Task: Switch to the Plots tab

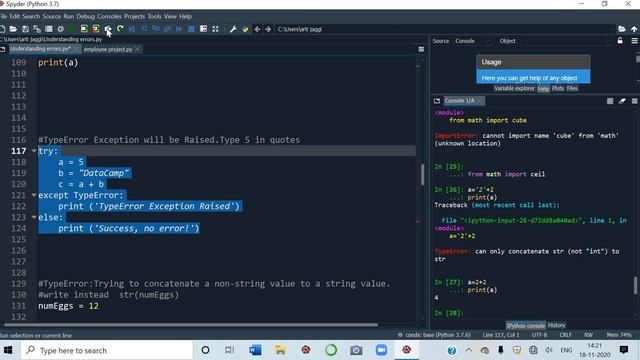Action: pos(558,89)
